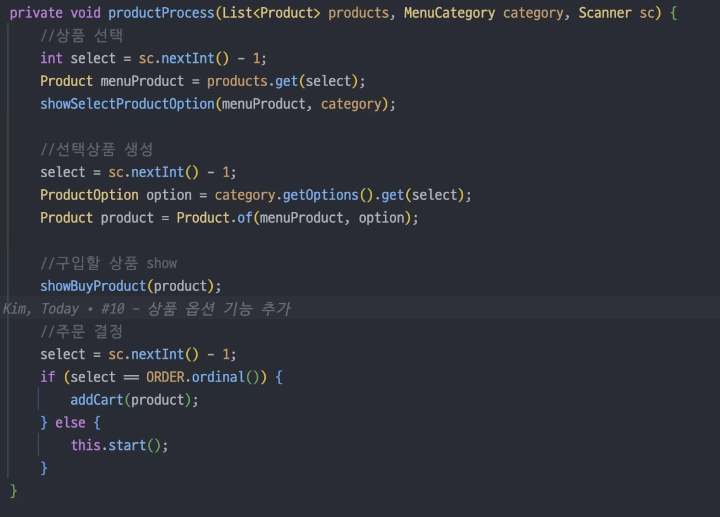
Task: Click the Product.of factory call
Action: 214,218
